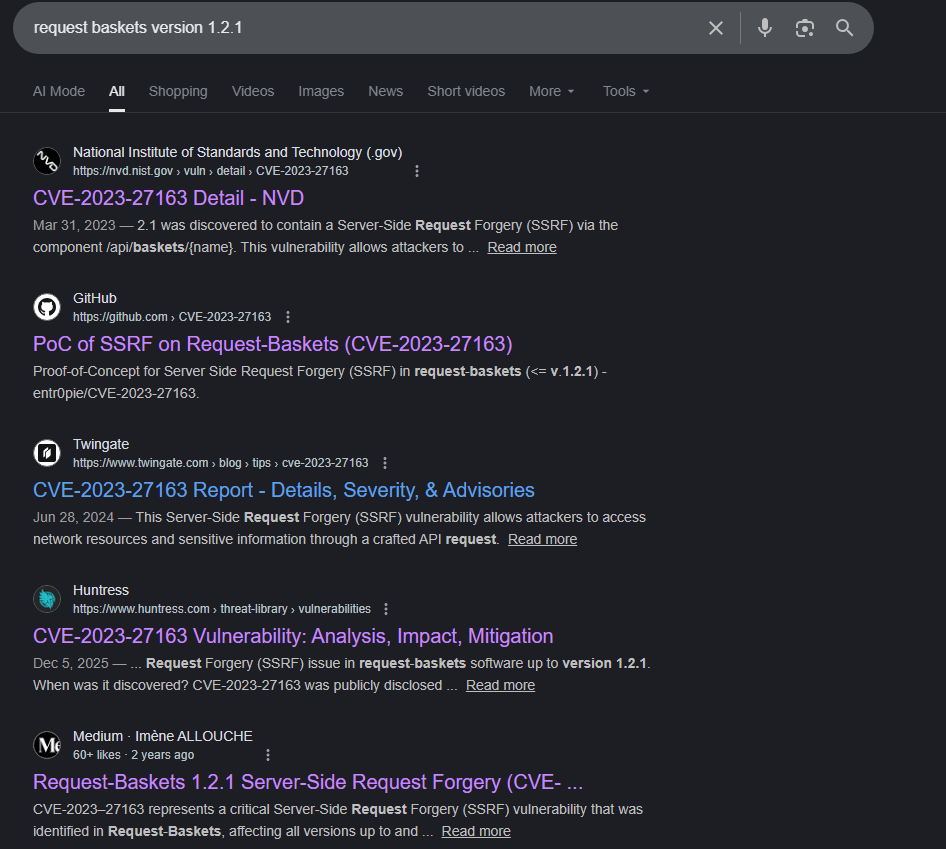
Task: Click the GitHub favicon in results
Action: click(x=47, y=307)
